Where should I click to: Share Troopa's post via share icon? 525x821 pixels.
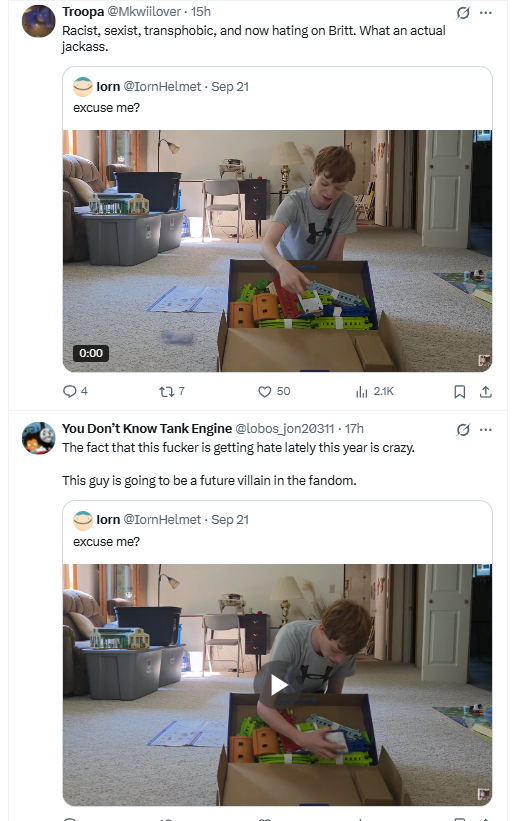coord(486,392)
